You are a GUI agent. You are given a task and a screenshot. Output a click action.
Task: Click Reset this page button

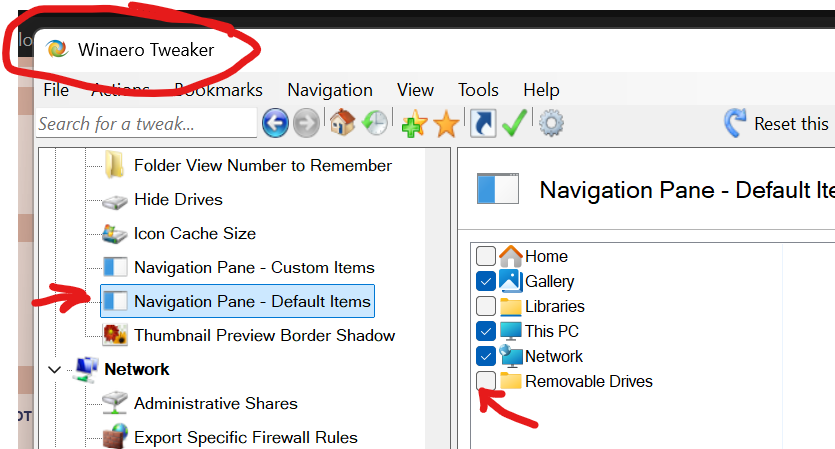pos(777,124)
